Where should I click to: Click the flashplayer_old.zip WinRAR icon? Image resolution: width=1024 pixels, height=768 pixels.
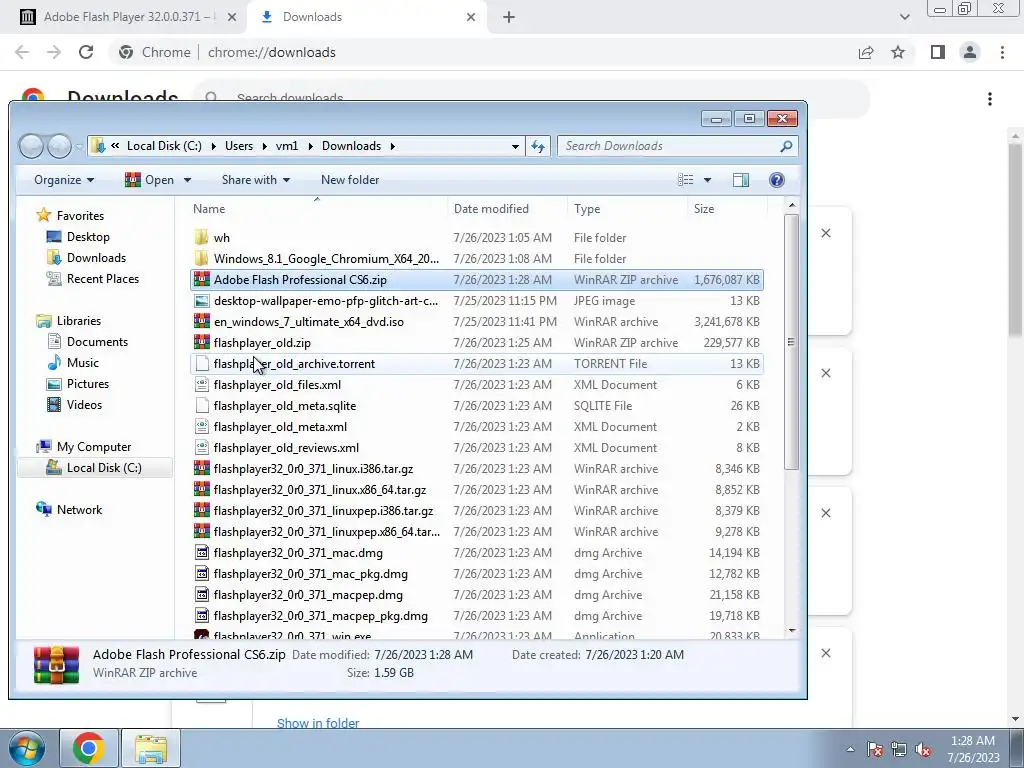pyautogui.click(x=202, y=342)
